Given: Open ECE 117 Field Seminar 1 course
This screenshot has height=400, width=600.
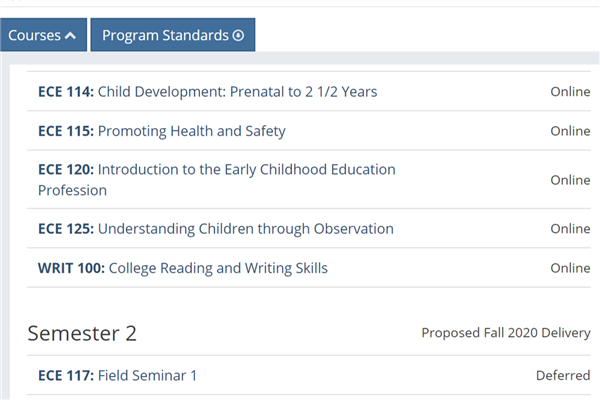Looking at the screenshot, I should click(x=117, y=376).
